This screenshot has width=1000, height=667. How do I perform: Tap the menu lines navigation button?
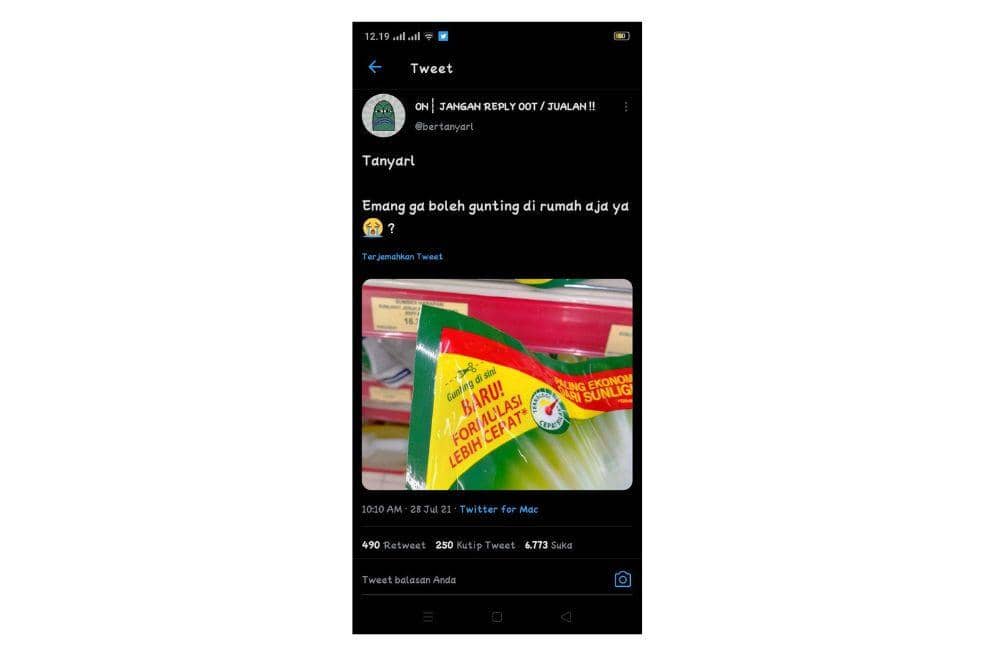pyautogui.click(x=428, y=617)
